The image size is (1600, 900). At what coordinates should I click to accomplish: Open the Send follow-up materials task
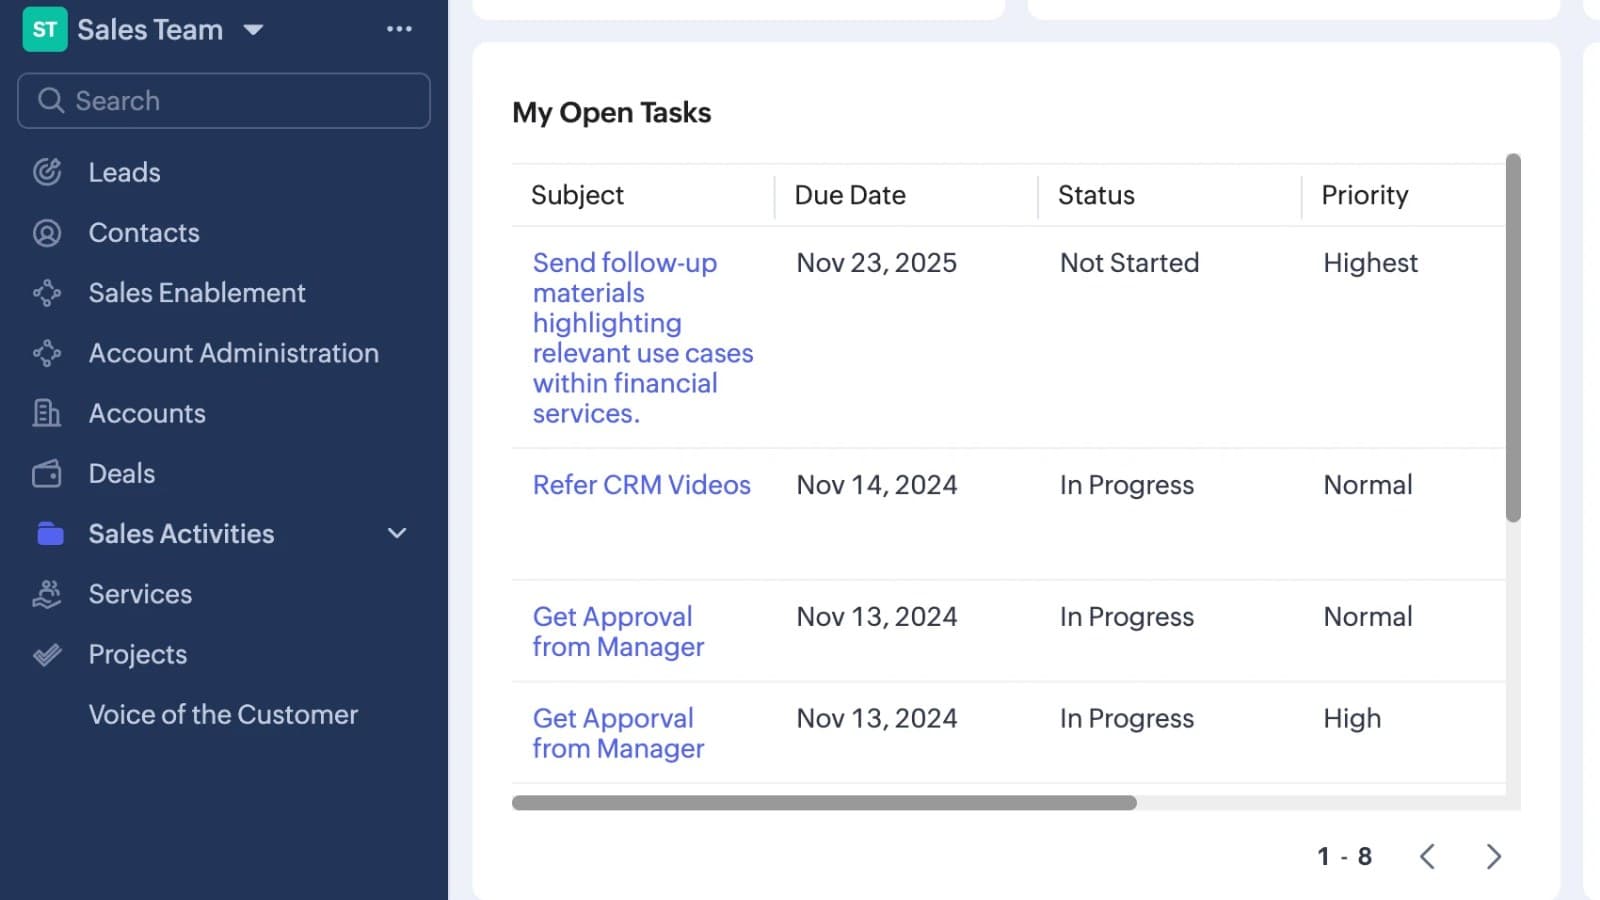pos(643,338)
